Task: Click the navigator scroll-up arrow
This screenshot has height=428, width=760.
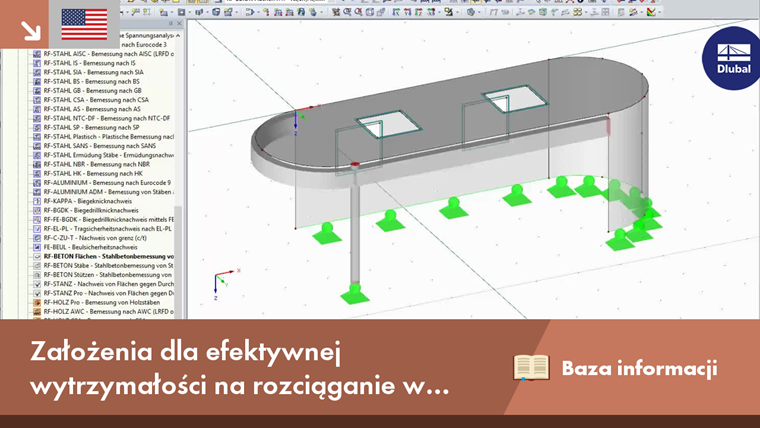Action: pyautogui.click(x=178, y=35)
